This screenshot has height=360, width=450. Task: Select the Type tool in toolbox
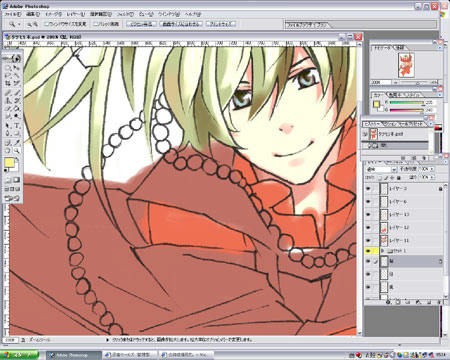[17, 126]
